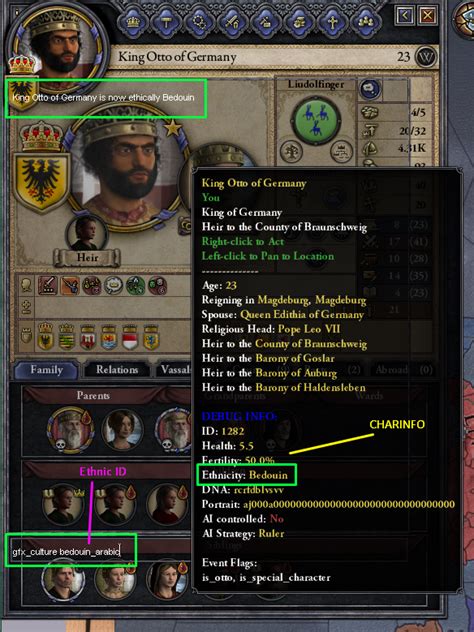
Task: Open the cross religion view icon
Action: pos(332,22)
